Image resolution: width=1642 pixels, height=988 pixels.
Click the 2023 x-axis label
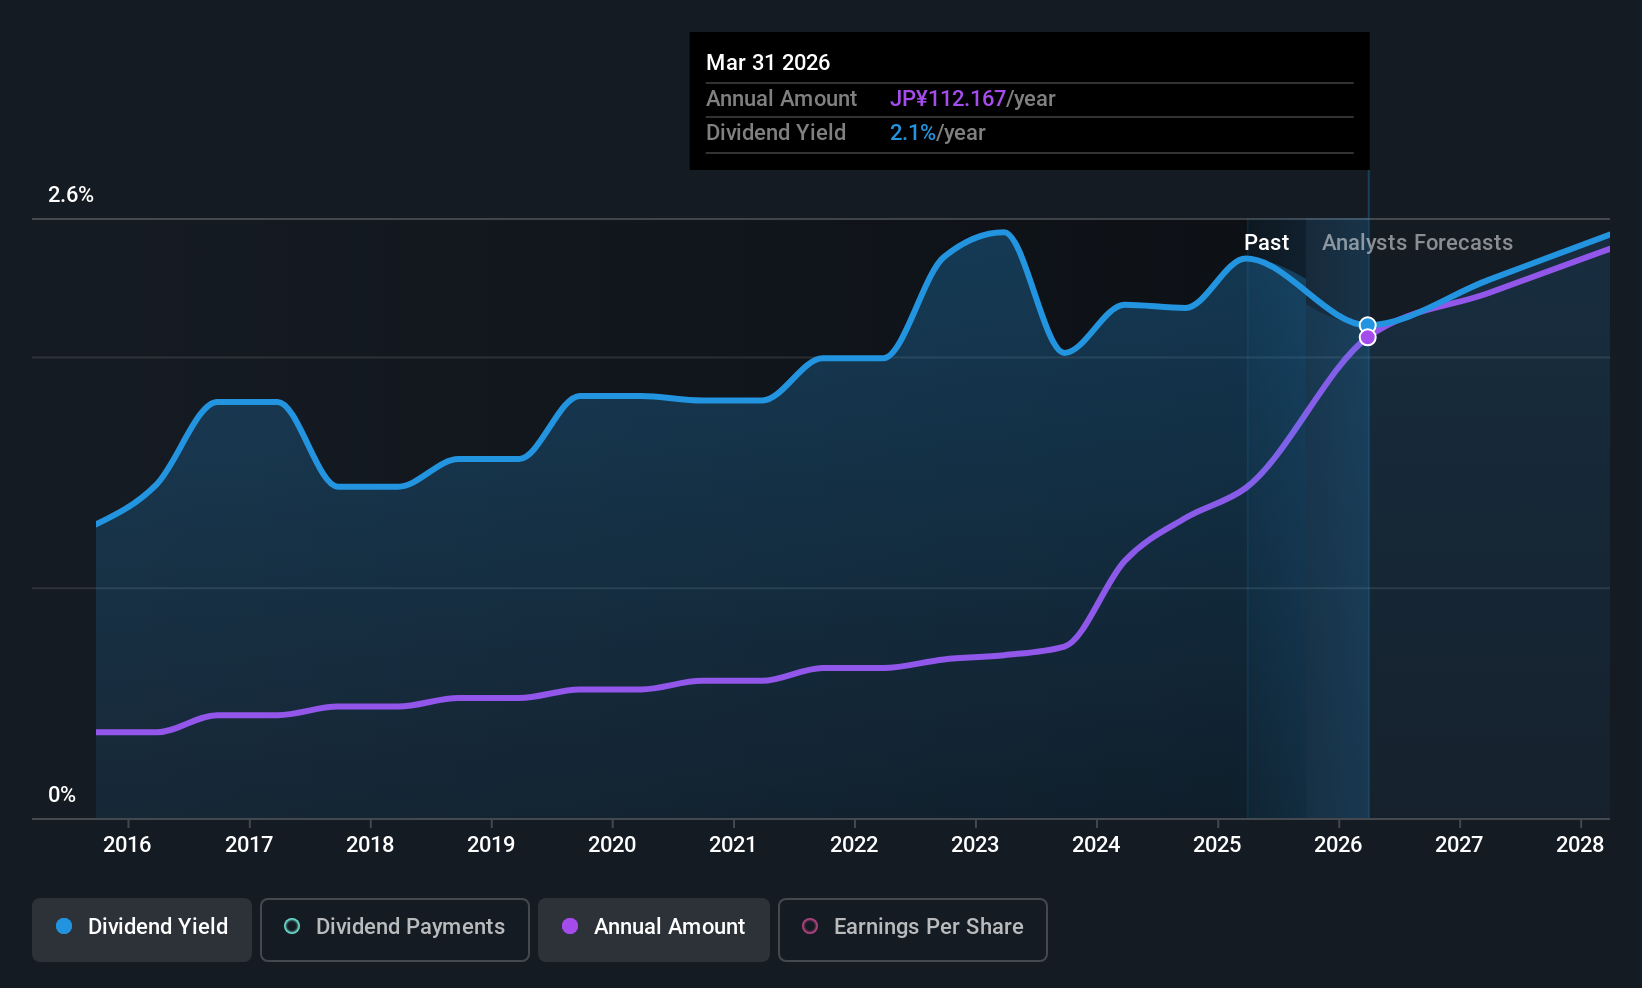pos(975,844)
